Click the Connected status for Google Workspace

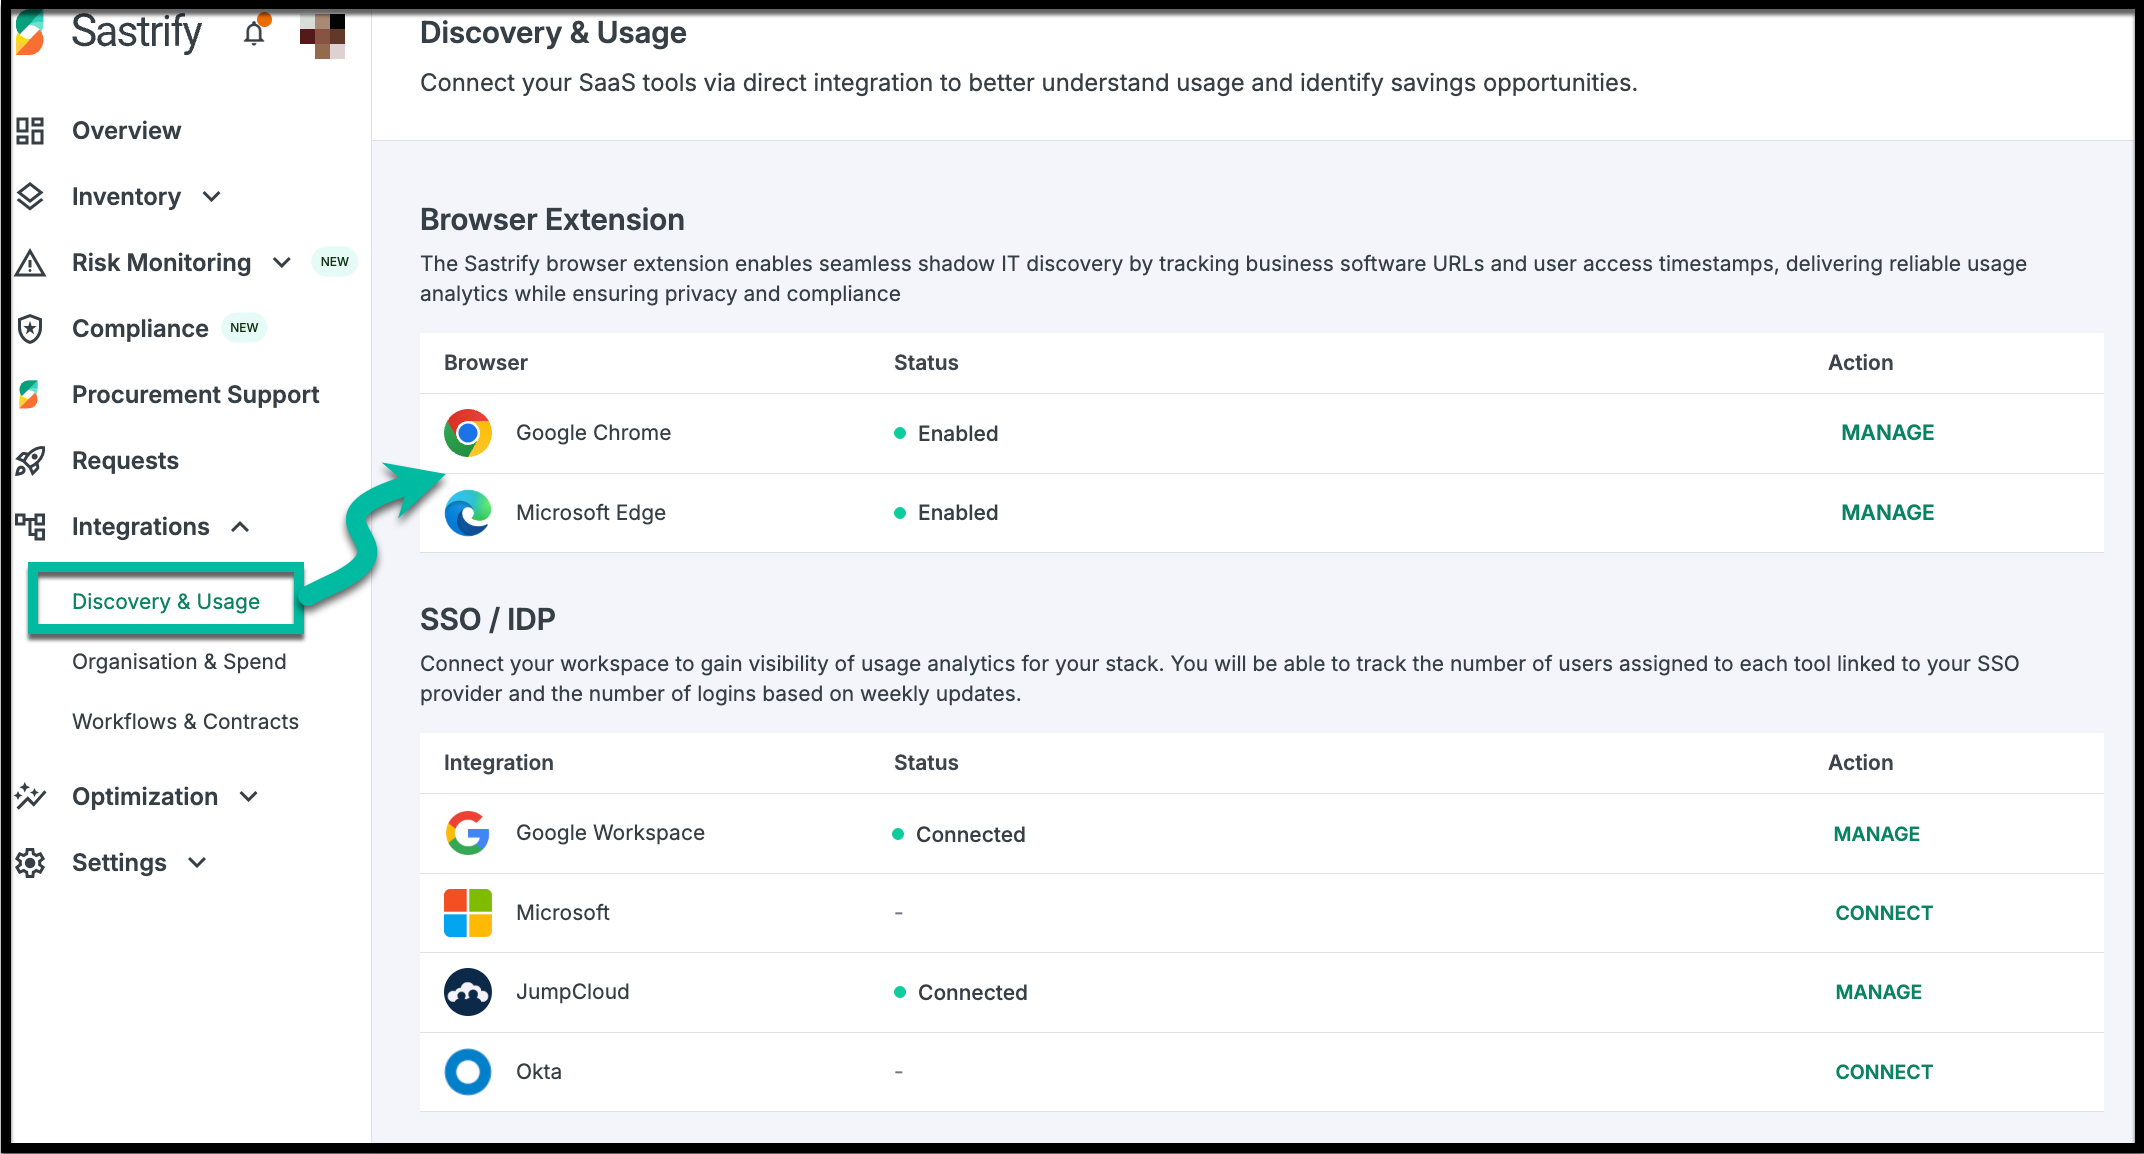coord(959,834)
